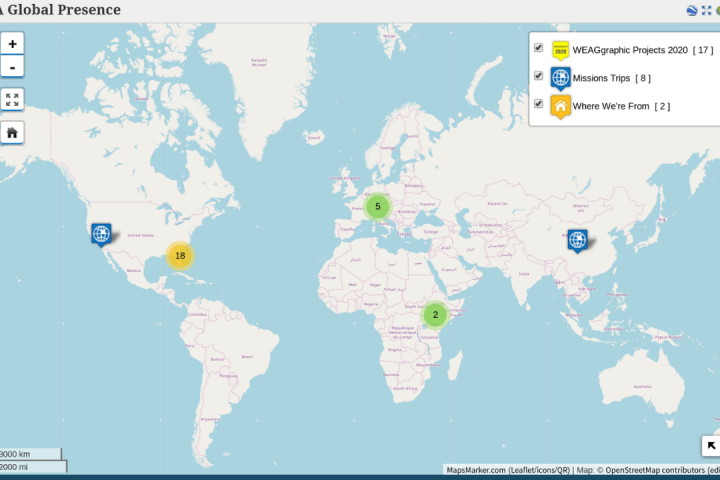Click the orange Where We're From house icon
The image size is (720, 480).
[x=560, y=106]
